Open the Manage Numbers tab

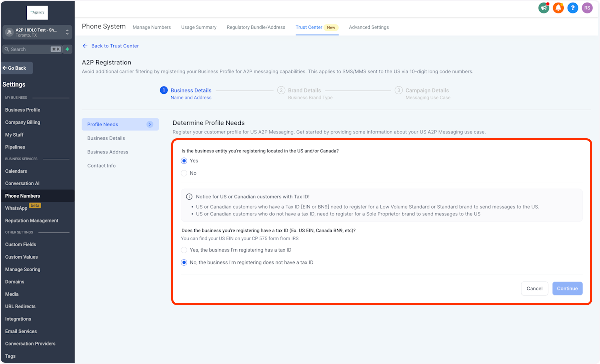[x=152, y=27]
